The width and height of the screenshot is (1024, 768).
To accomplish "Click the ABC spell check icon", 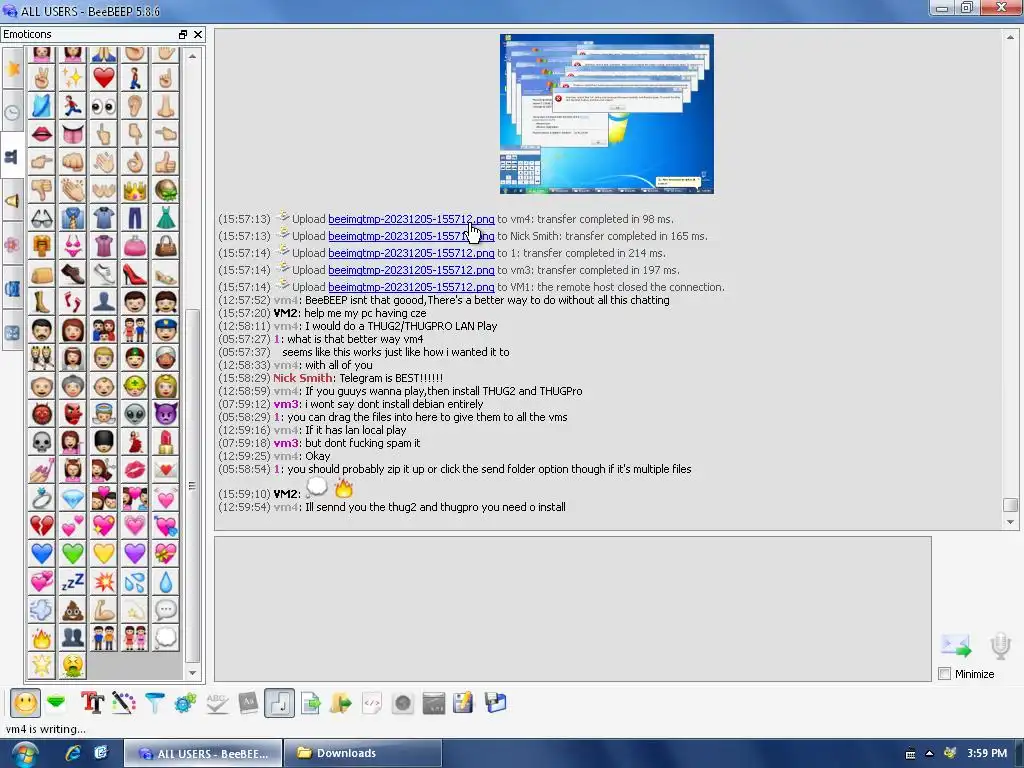I will click(x=217, y=703).
